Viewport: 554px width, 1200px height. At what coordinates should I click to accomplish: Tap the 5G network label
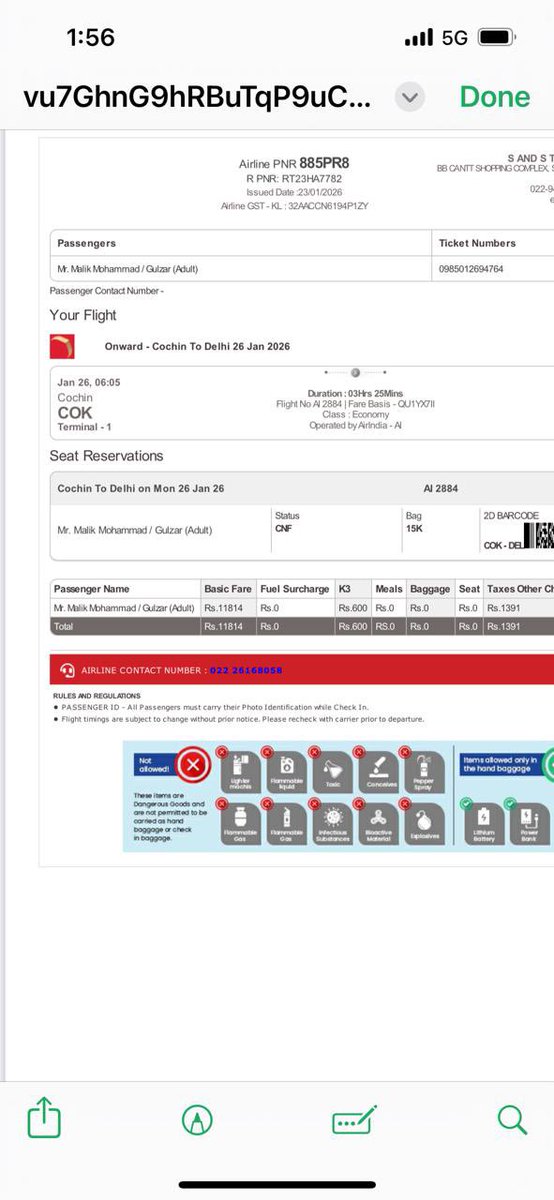pos(455,38)
